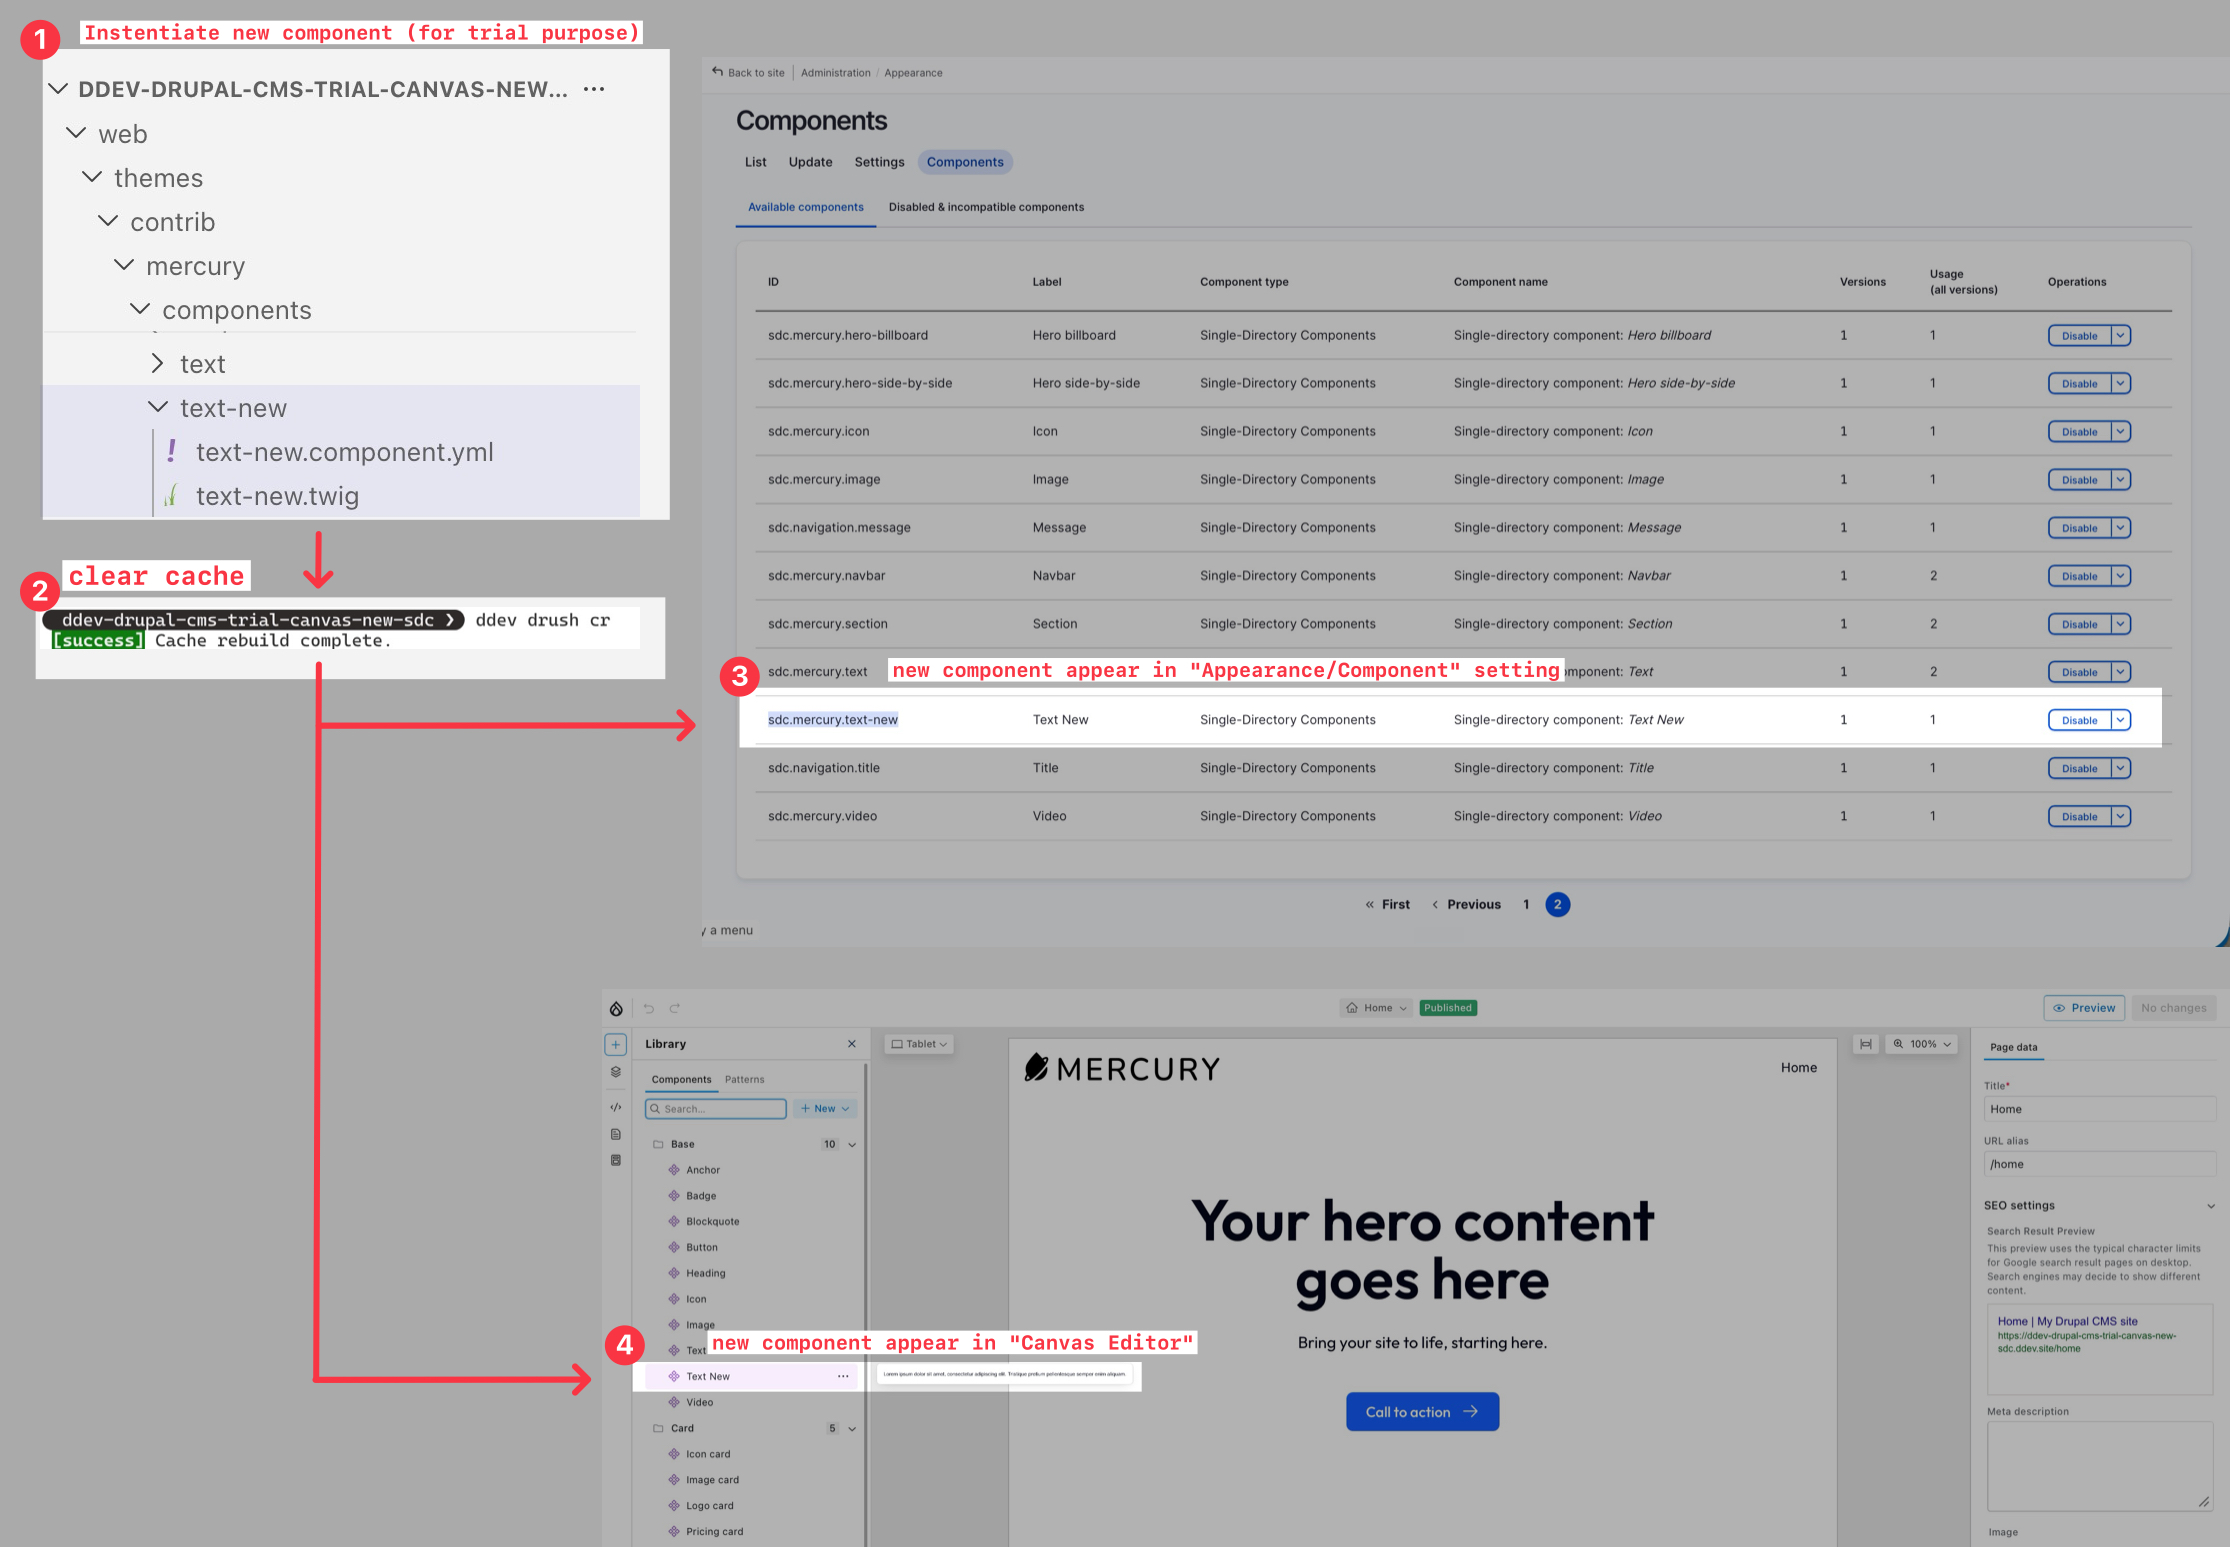Click Disable for the Navbar row

click(2080, 576)
